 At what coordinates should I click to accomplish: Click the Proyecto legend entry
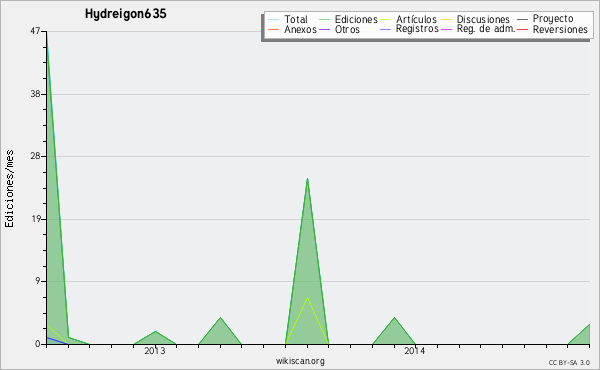pos(545,18)
